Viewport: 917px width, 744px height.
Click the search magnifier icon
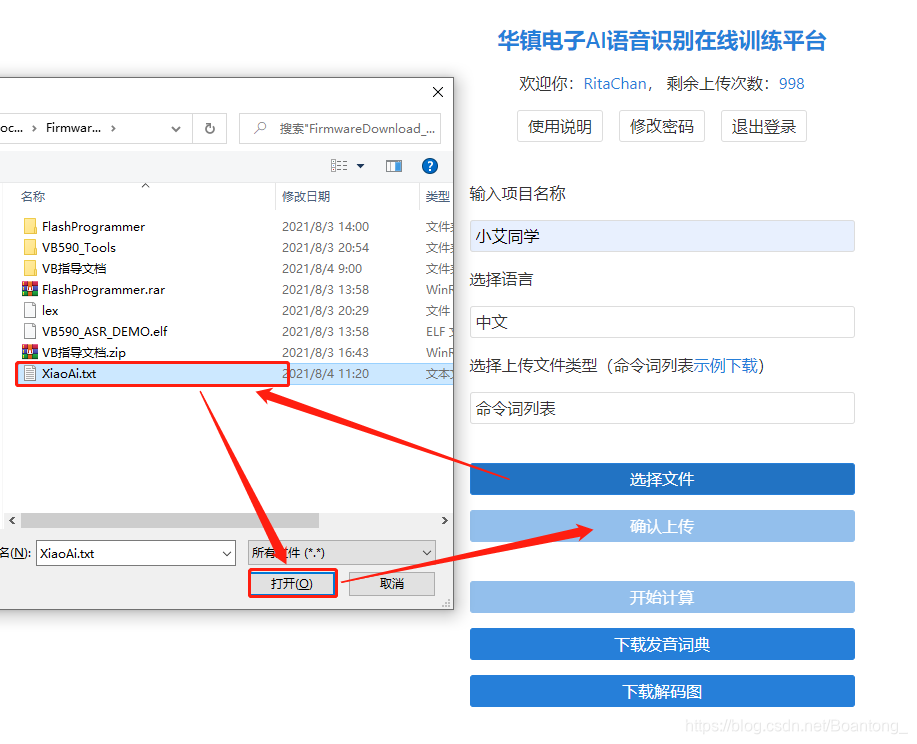(260, 128)
